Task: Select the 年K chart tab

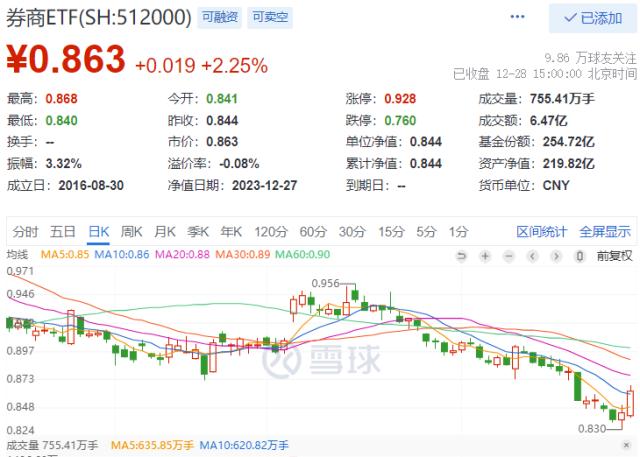Action: coord(231,232)
